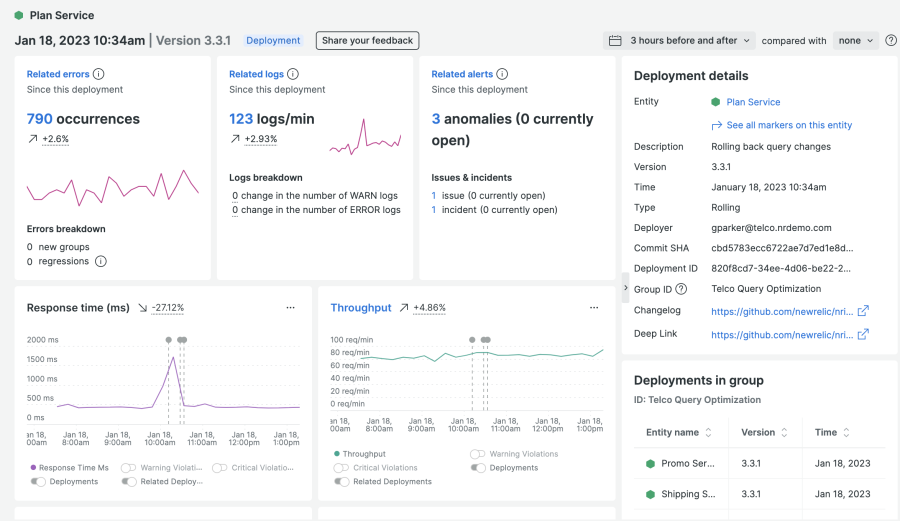Screen dimensions: 900x521
Task: Click the 123 logs/min value
Action: tap(241, 119)
